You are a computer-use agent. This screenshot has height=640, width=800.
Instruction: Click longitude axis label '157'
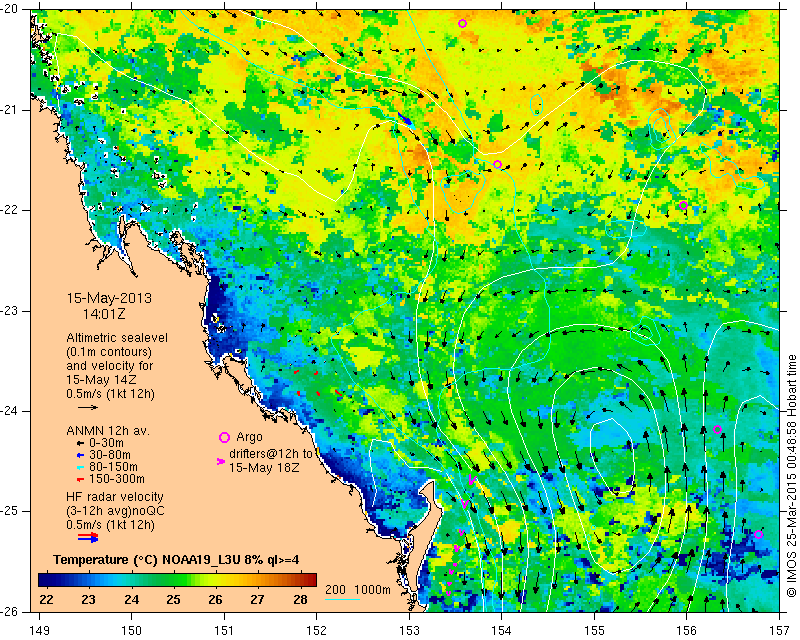(779, 631)
